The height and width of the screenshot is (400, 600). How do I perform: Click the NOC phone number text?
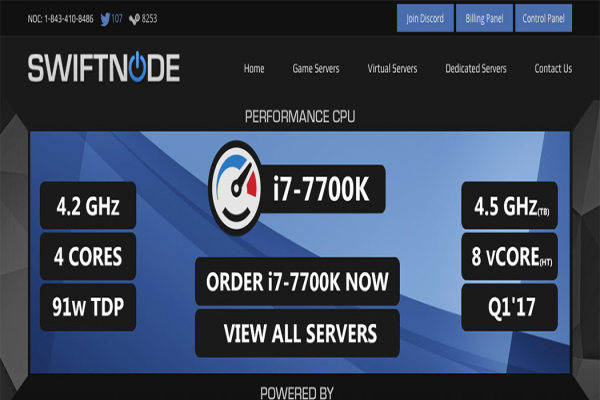coord(60,19)
